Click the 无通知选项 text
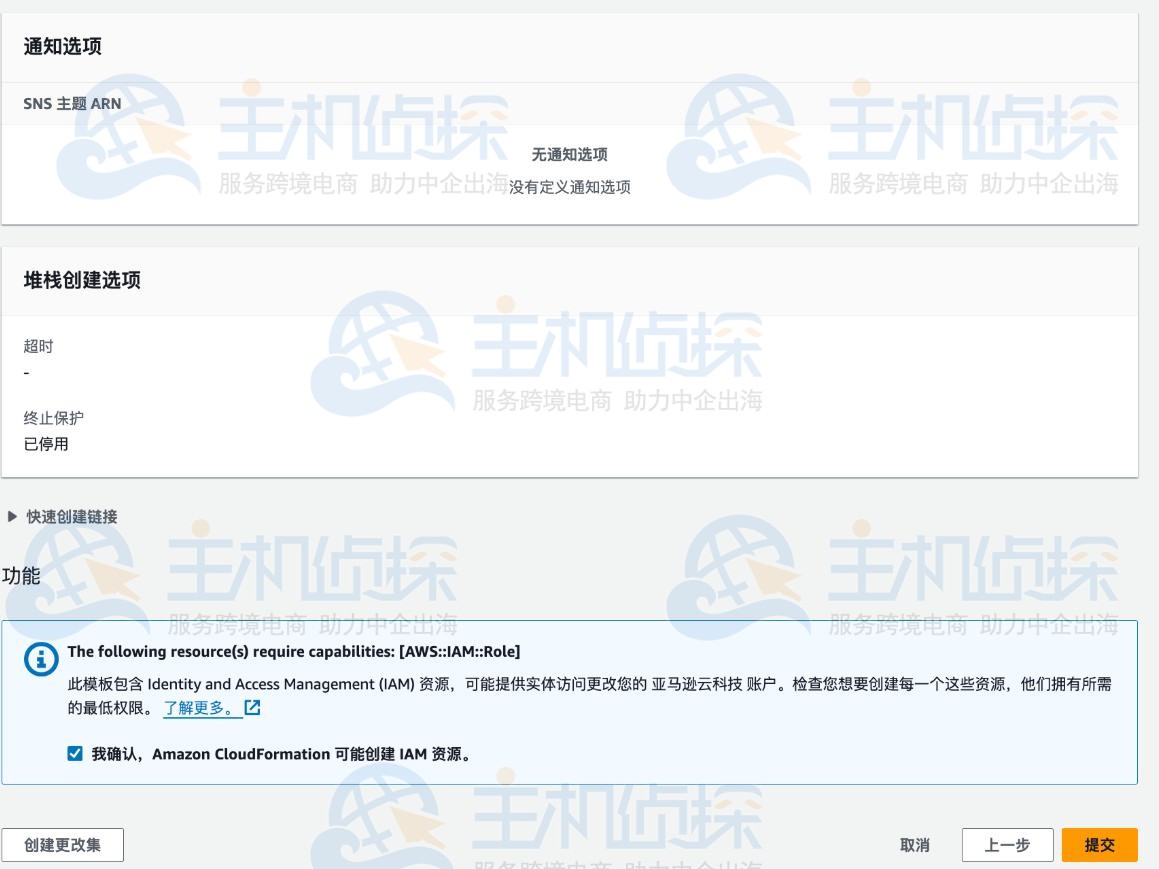Viewport: 1159px width, 869px height. pyautogui.click(x=569, y=154)
